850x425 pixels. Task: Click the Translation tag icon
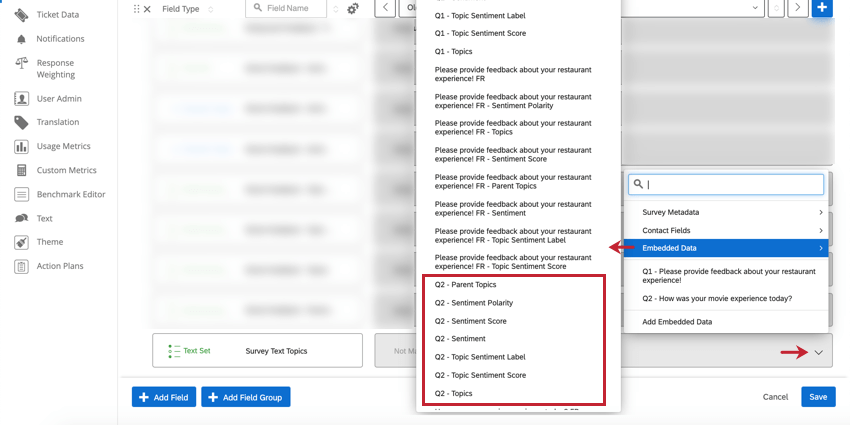click(x=21, y=123)
